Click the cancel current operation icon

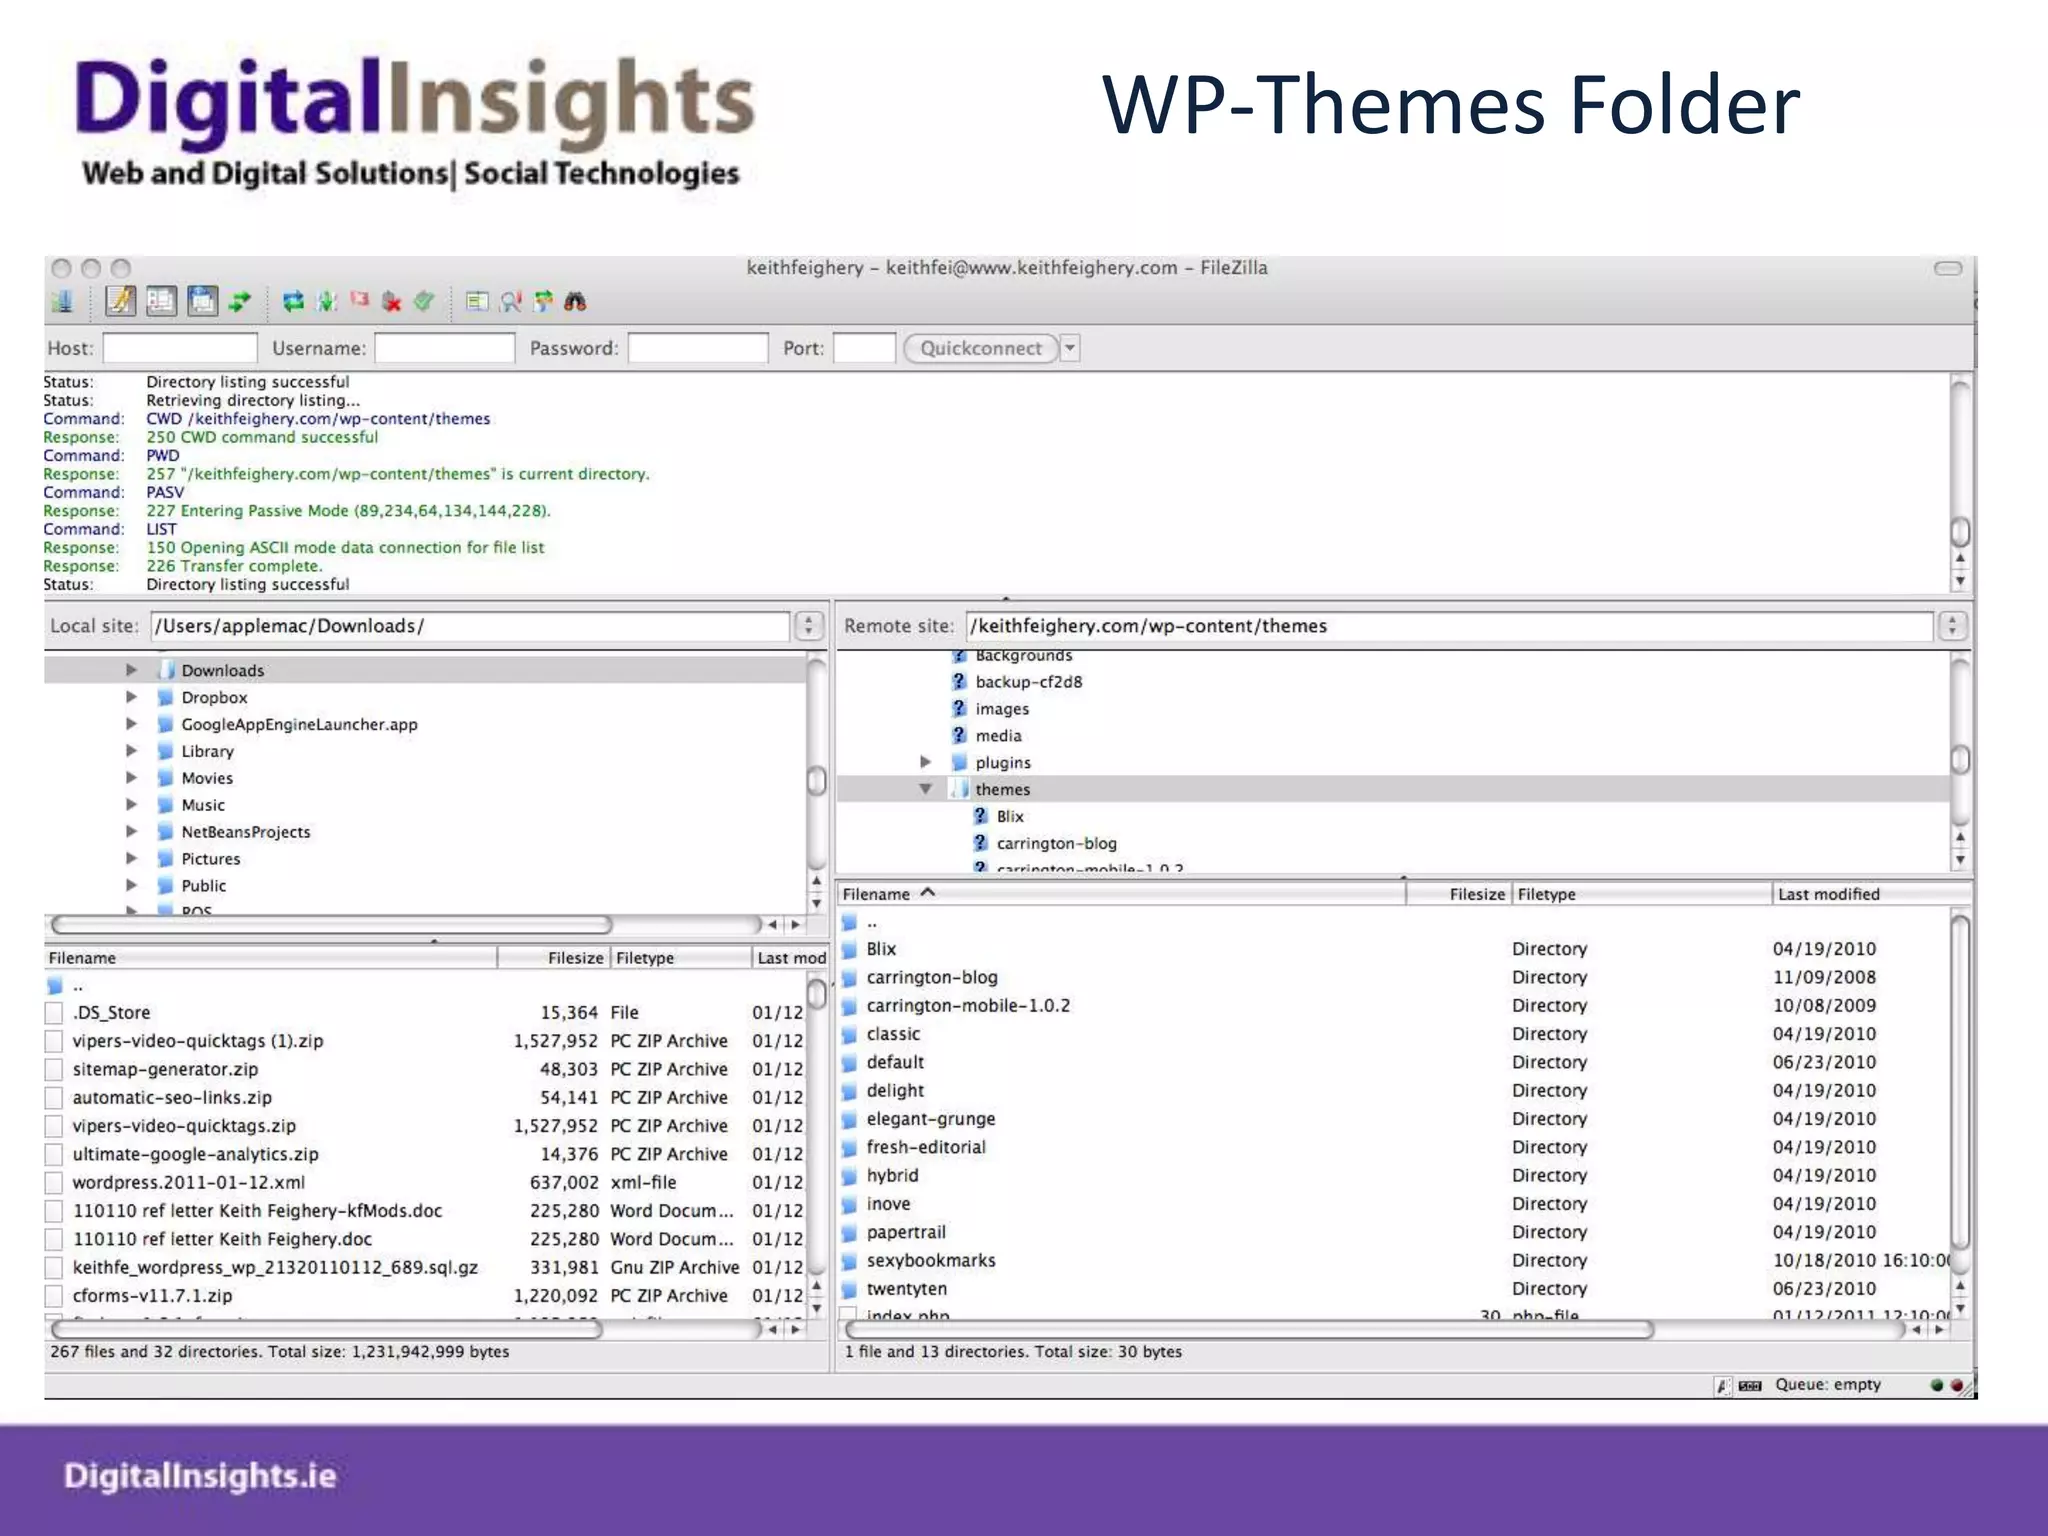coord(359,300)
